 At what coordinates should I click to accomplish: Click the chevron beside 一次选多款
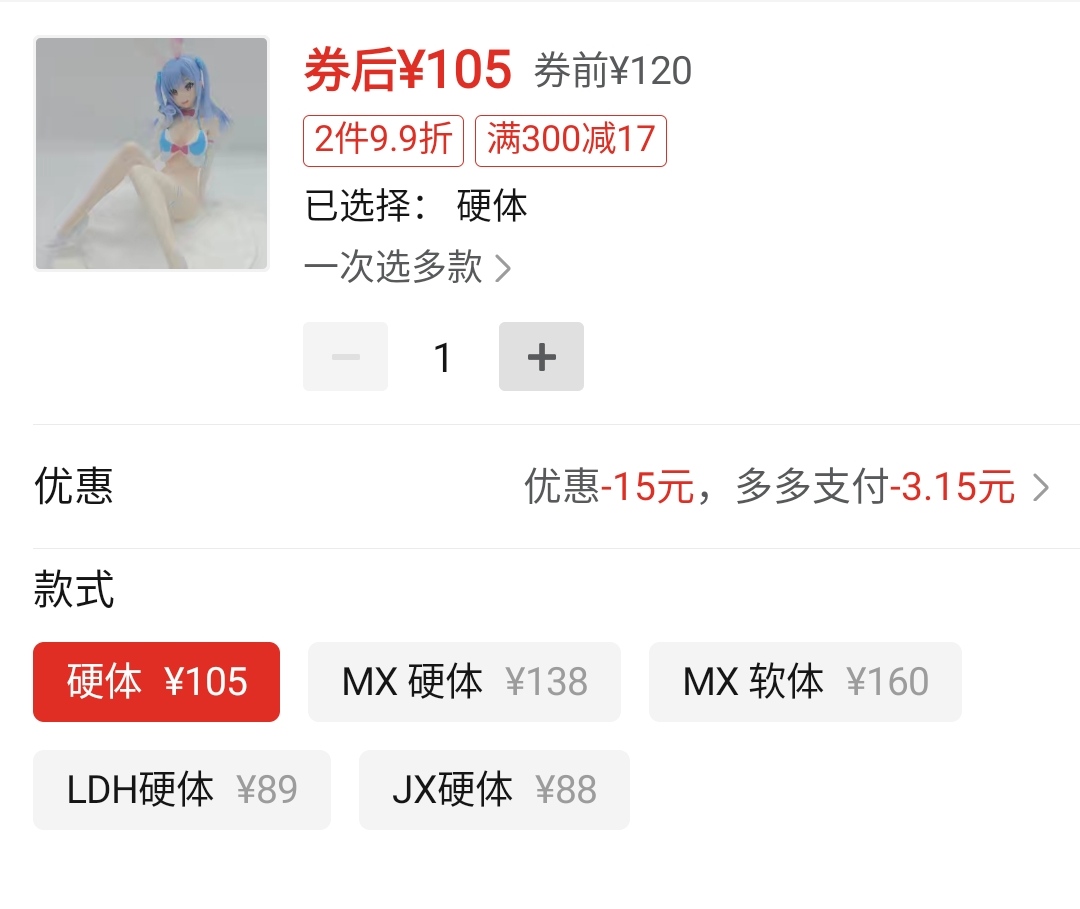click(503, 269)
